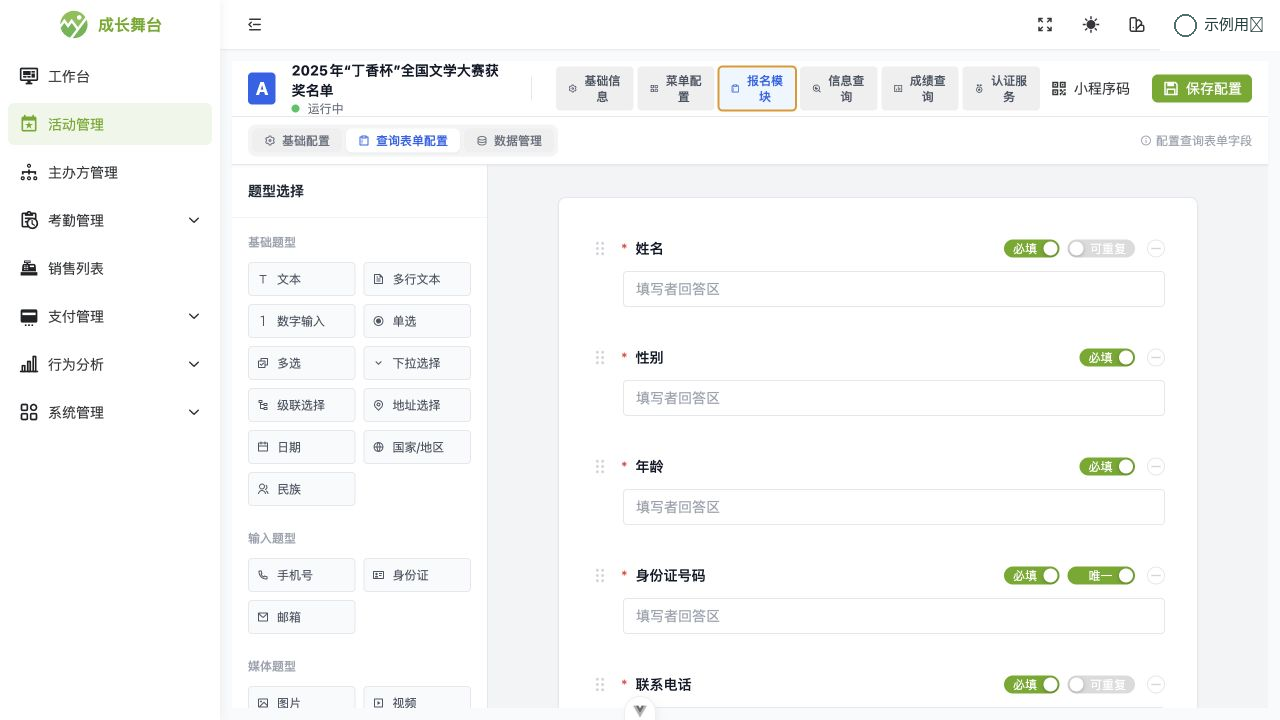This screenshot has width=1280, height=720.
Task: Add a 国家/地区 question type
Action: tap(417, 447)
